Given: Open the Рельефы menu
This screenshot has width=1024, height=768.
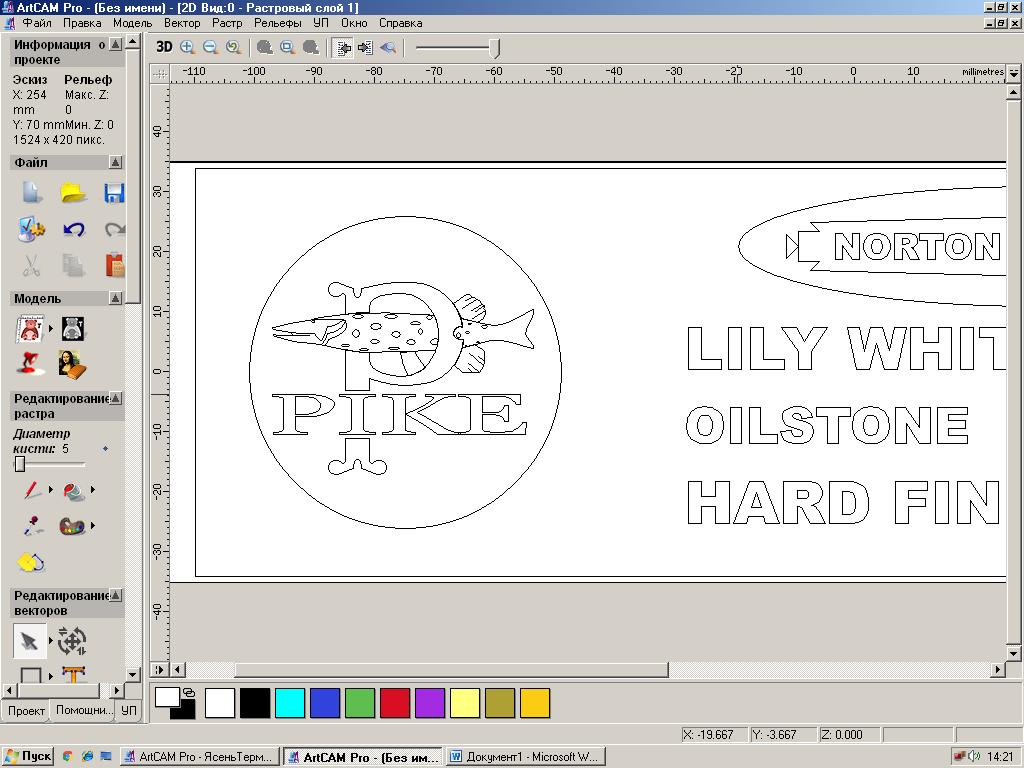Looking at the screenshot, I should coord(277,22).
